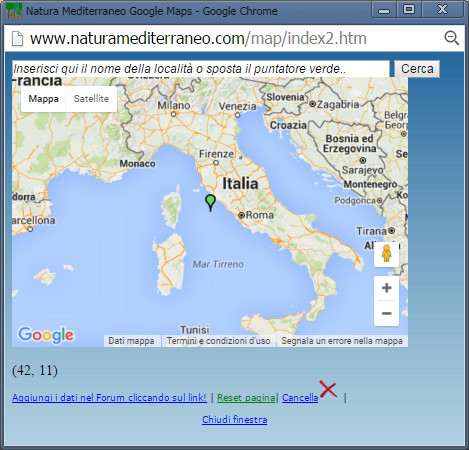Click the Bosnia ed Erzegovina label
The width and height of the screenshot is (469, 450).
coord(349,144)
